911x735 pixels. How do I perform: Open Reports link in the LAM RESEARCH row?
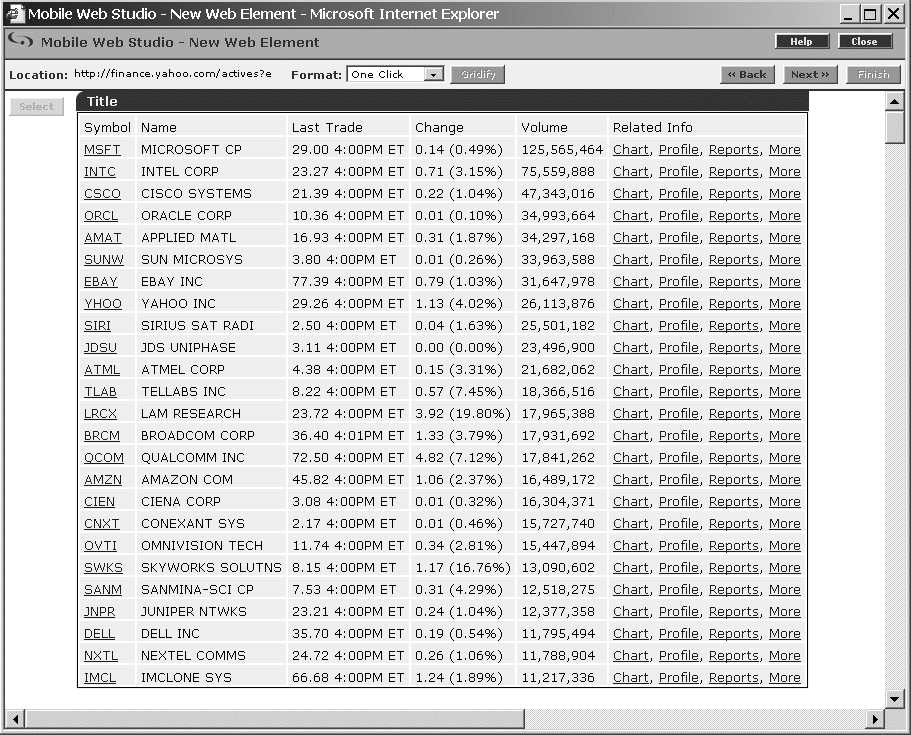[x=734, y=414]
